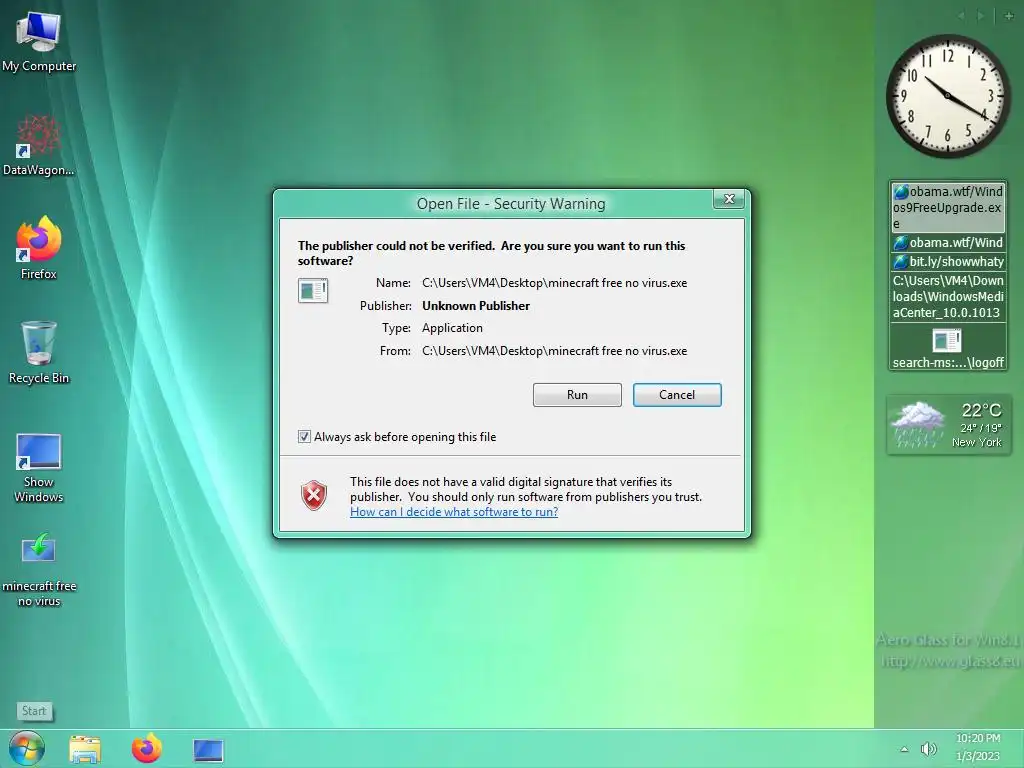Launch Firefox from the taskbar

point(146,748)
